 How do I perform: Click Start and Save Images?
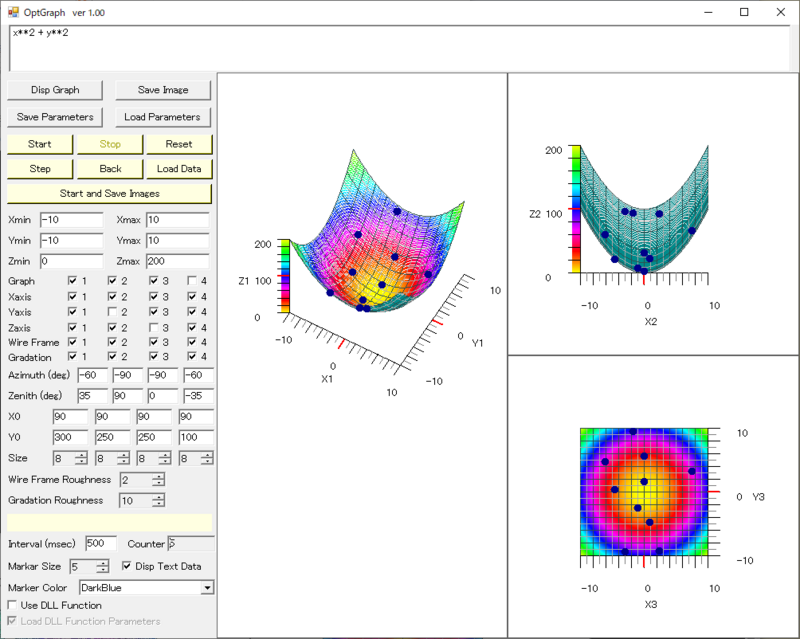pos(109,193)
